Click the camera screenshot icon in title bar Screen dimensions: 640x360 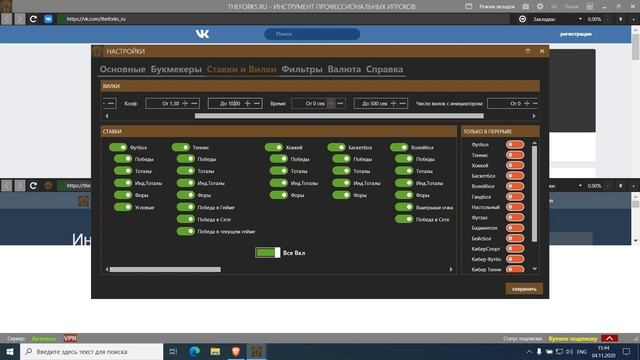[526, 7]
